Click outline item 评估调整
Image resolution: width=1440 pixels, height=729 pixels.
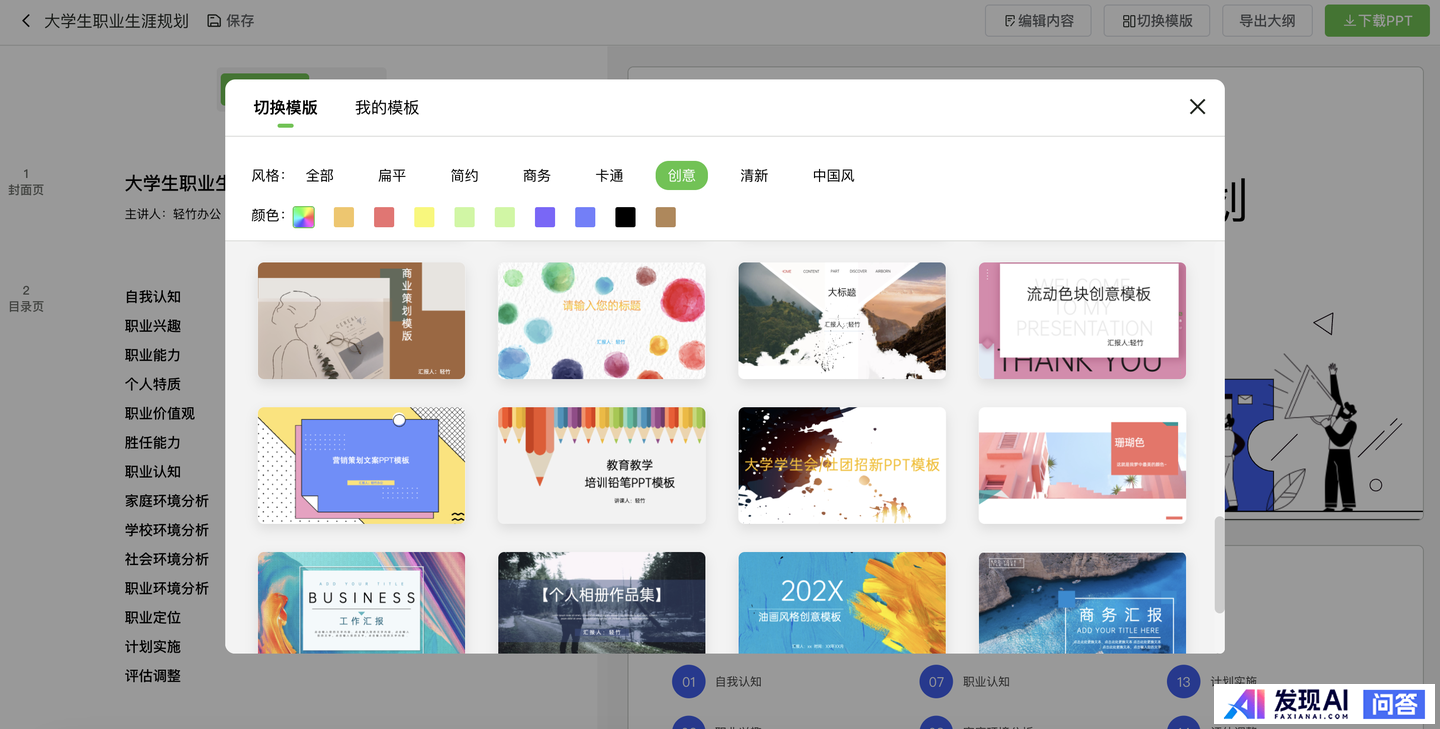tap(153, 676)
